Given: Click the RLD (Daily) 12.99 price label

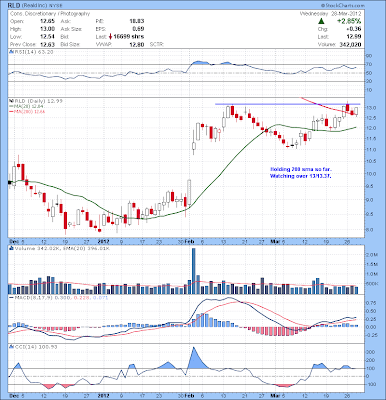Looking at the screenshot, I should pos(38,101).
